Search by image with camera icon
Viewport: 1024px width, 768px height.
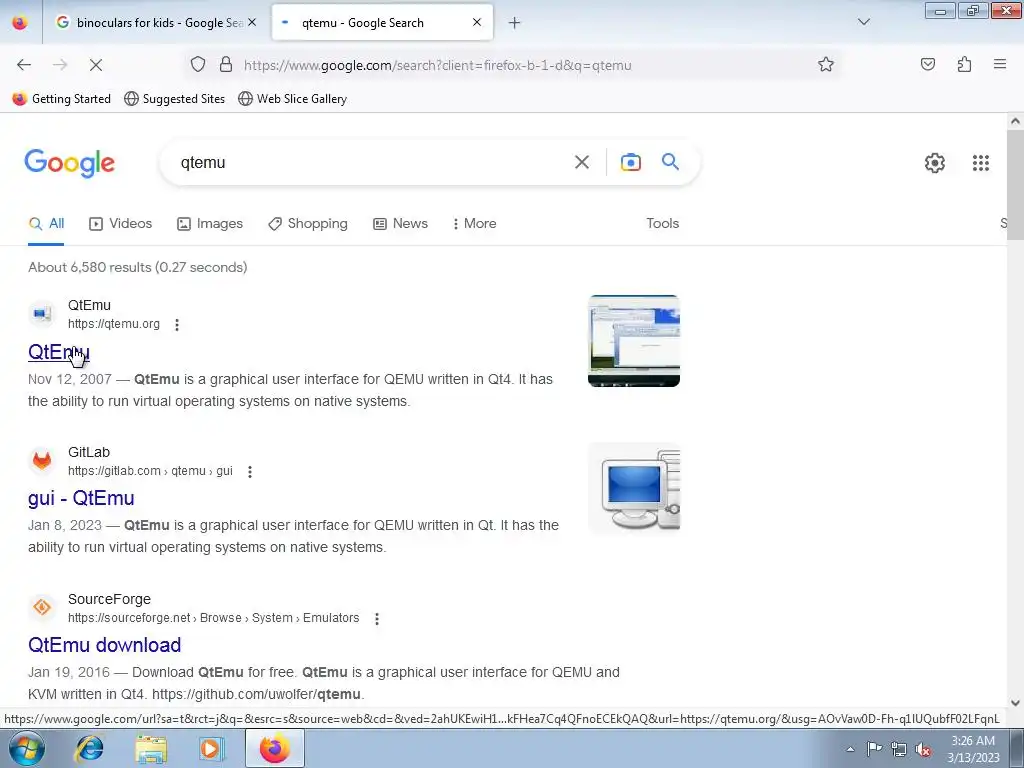(x=630, y=162)
